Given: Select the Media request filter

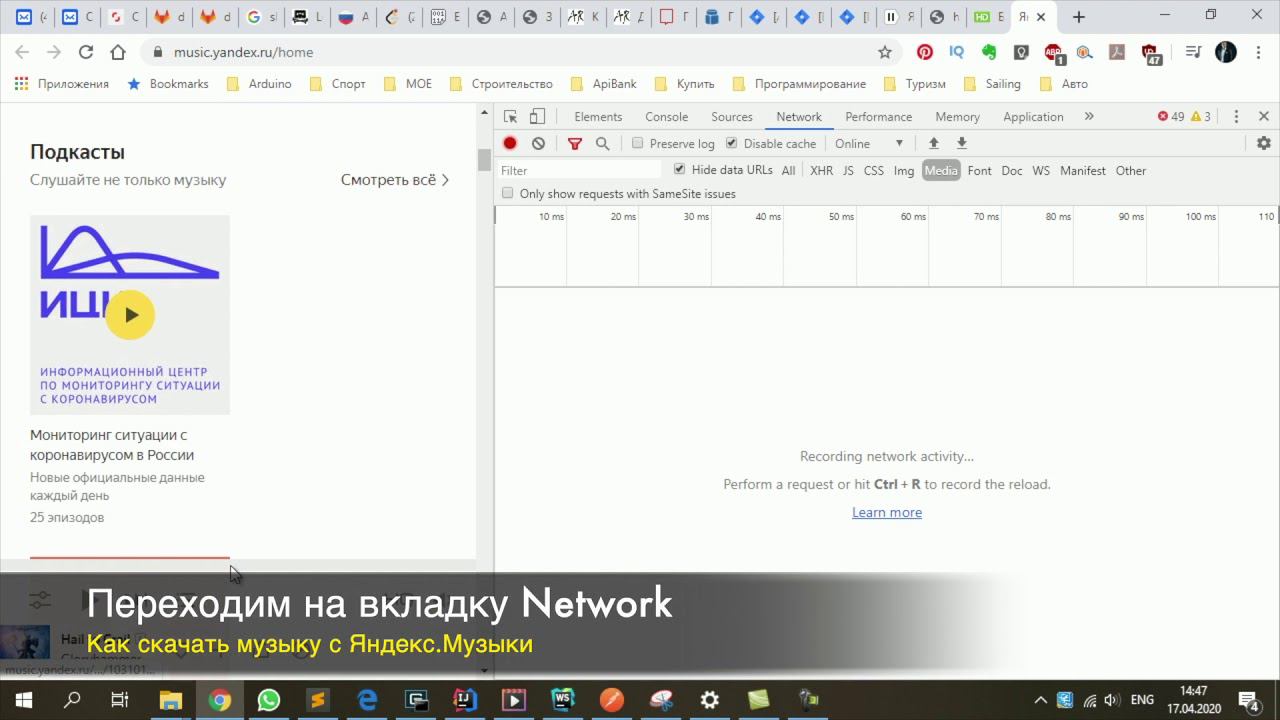Looking at the screenshot, I should tap(941, 171).
